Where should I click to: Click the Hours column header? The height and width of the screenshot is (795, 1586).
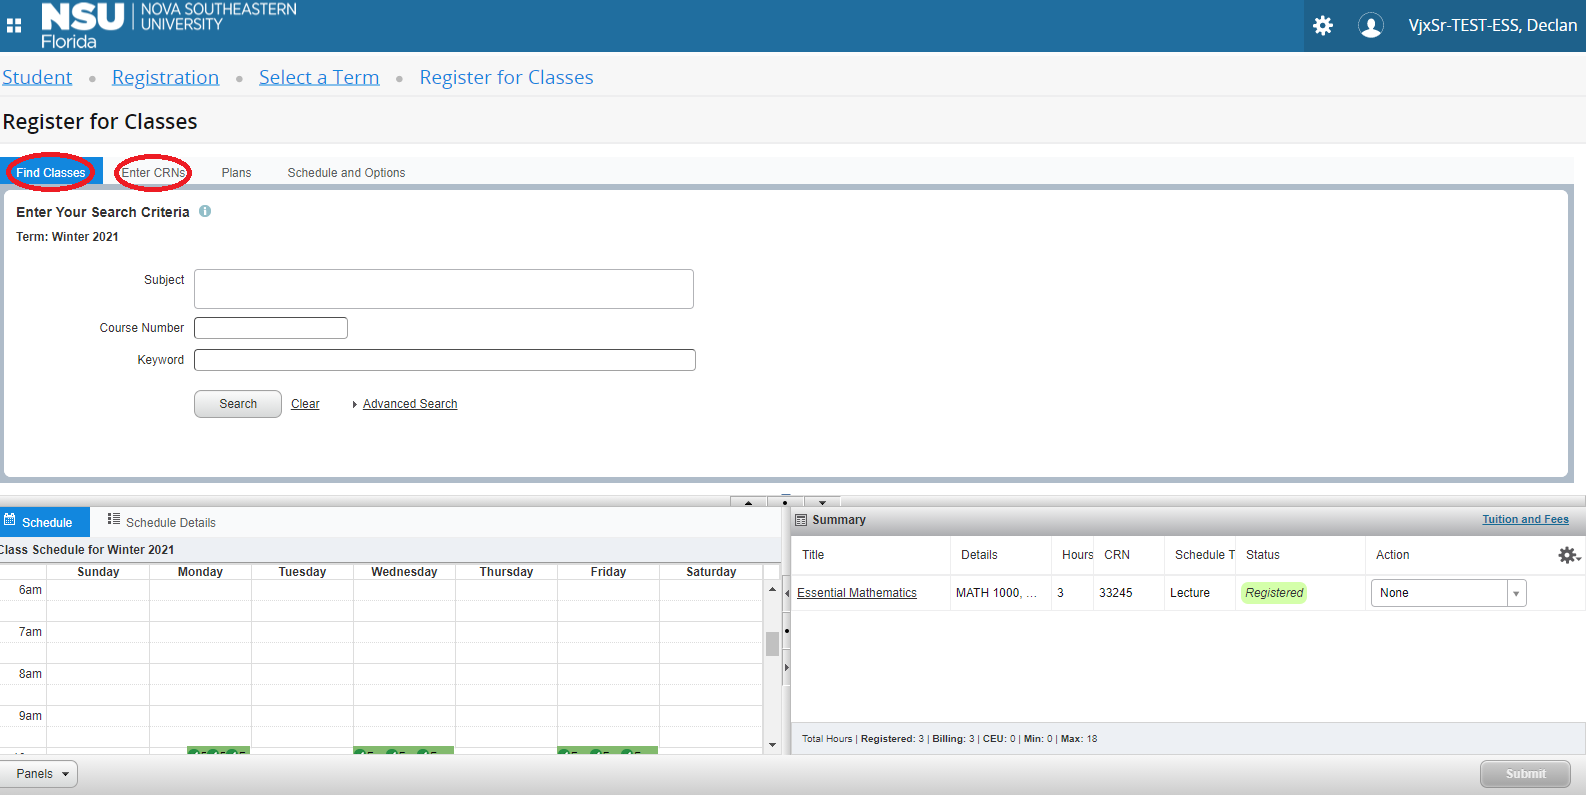1077,555
